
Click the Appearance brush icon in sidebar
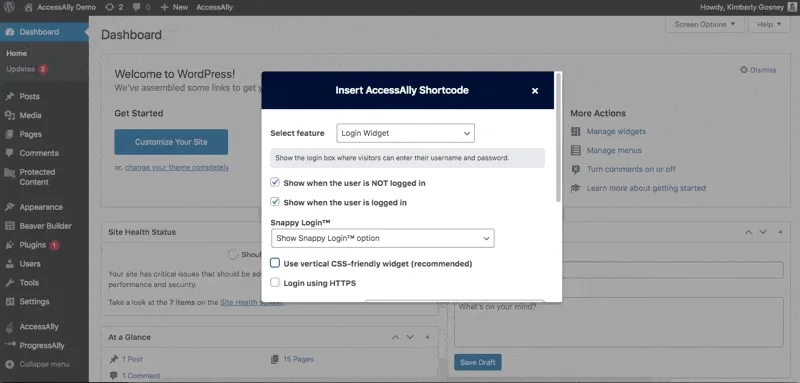pos(9,207)
